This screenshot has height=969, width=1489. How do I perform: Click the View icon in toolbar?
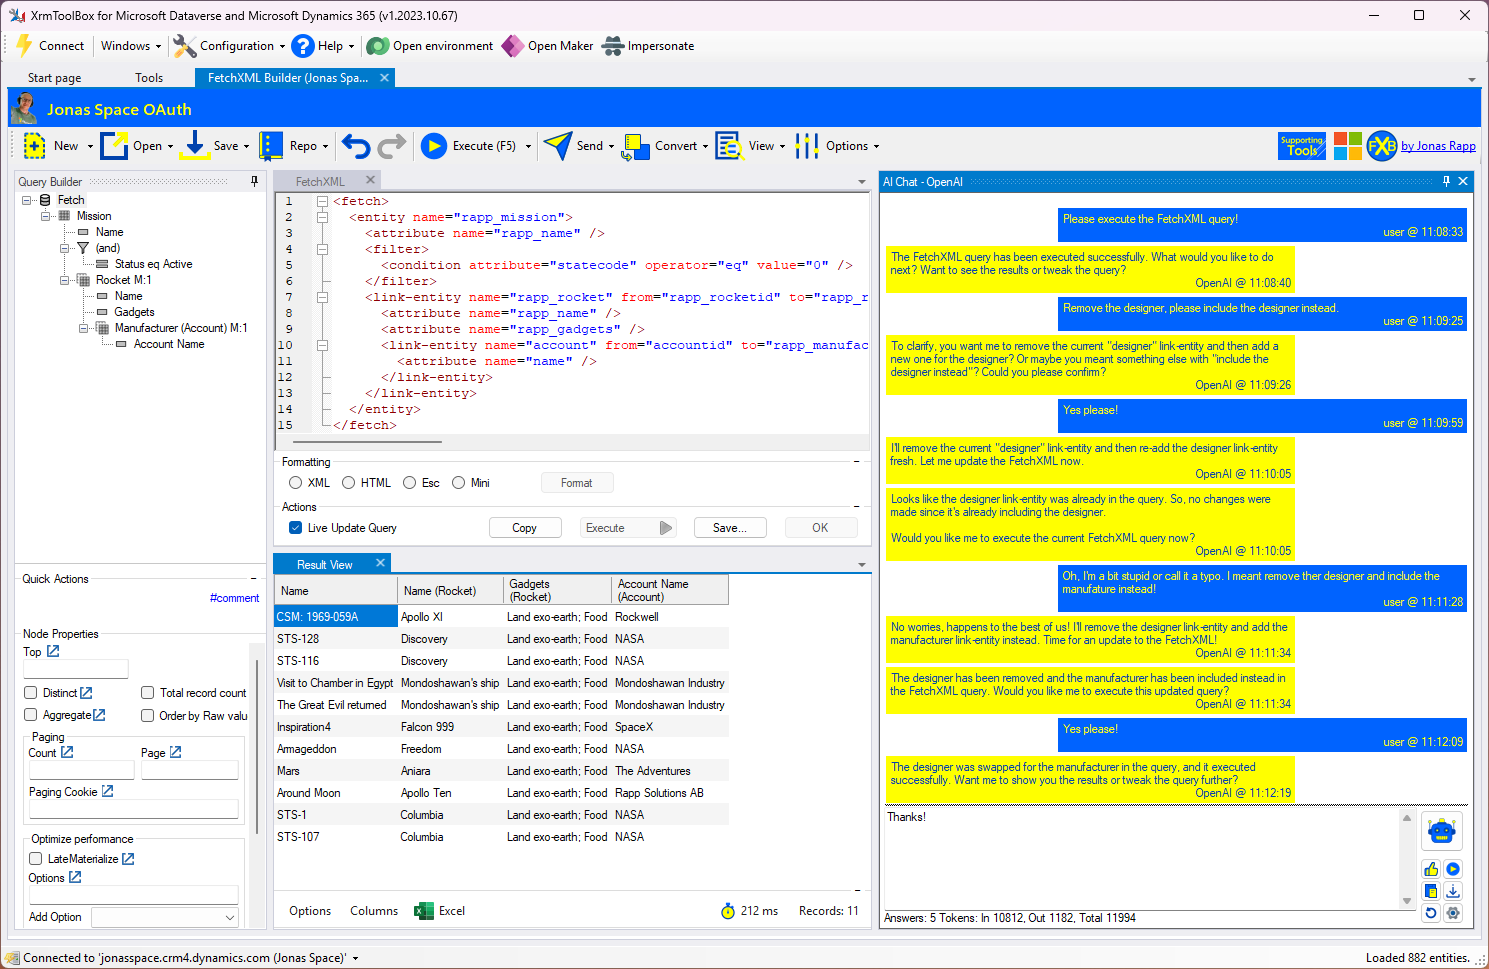pyautogui.click(x=729, y=146)
